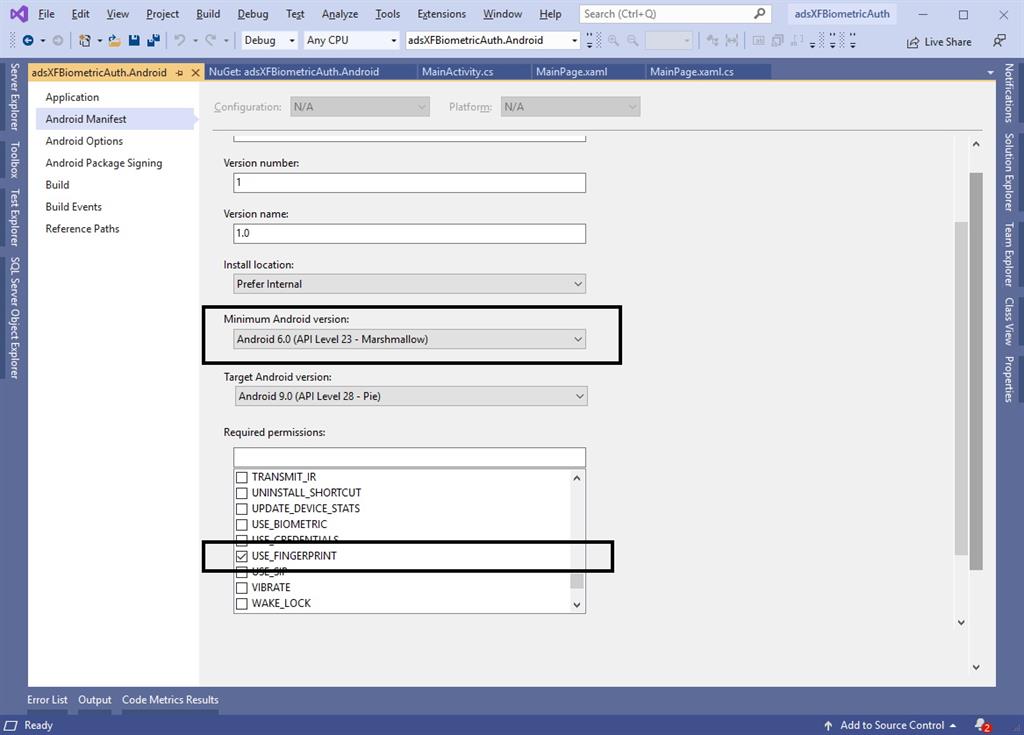Select the Android Options page

click(84, 141)
